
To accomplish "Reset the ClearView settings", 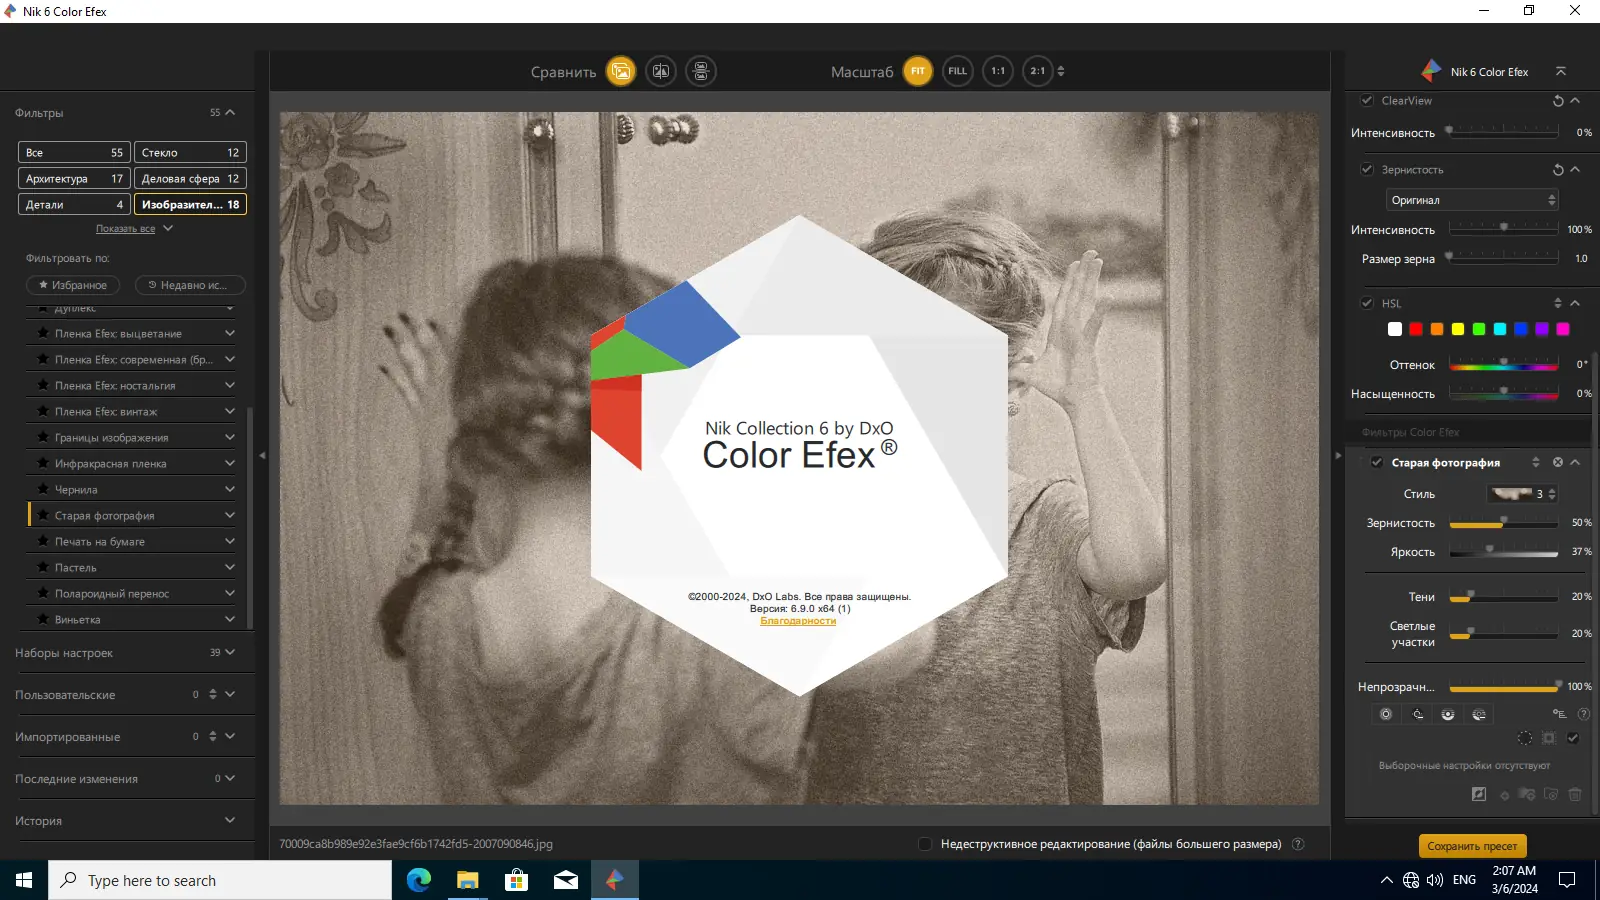I will (x=1558, y=101).
